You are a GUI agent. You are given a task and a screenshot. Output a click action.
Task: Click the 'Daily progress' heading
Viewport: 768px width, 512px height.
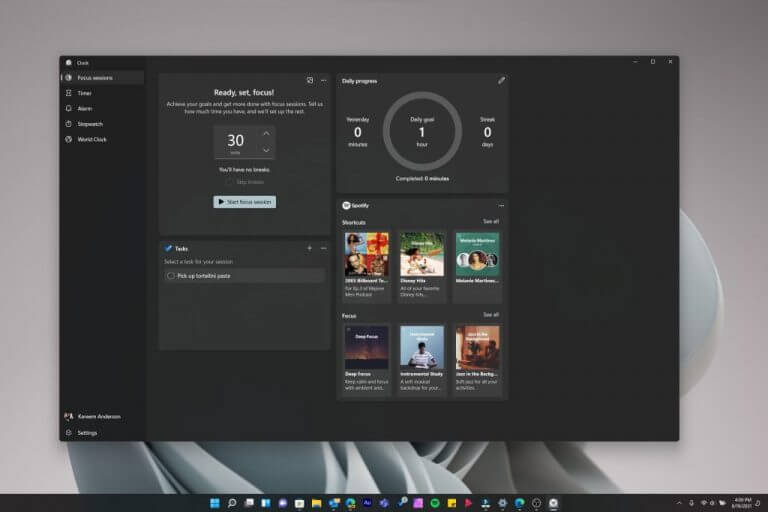pos(360,81)
